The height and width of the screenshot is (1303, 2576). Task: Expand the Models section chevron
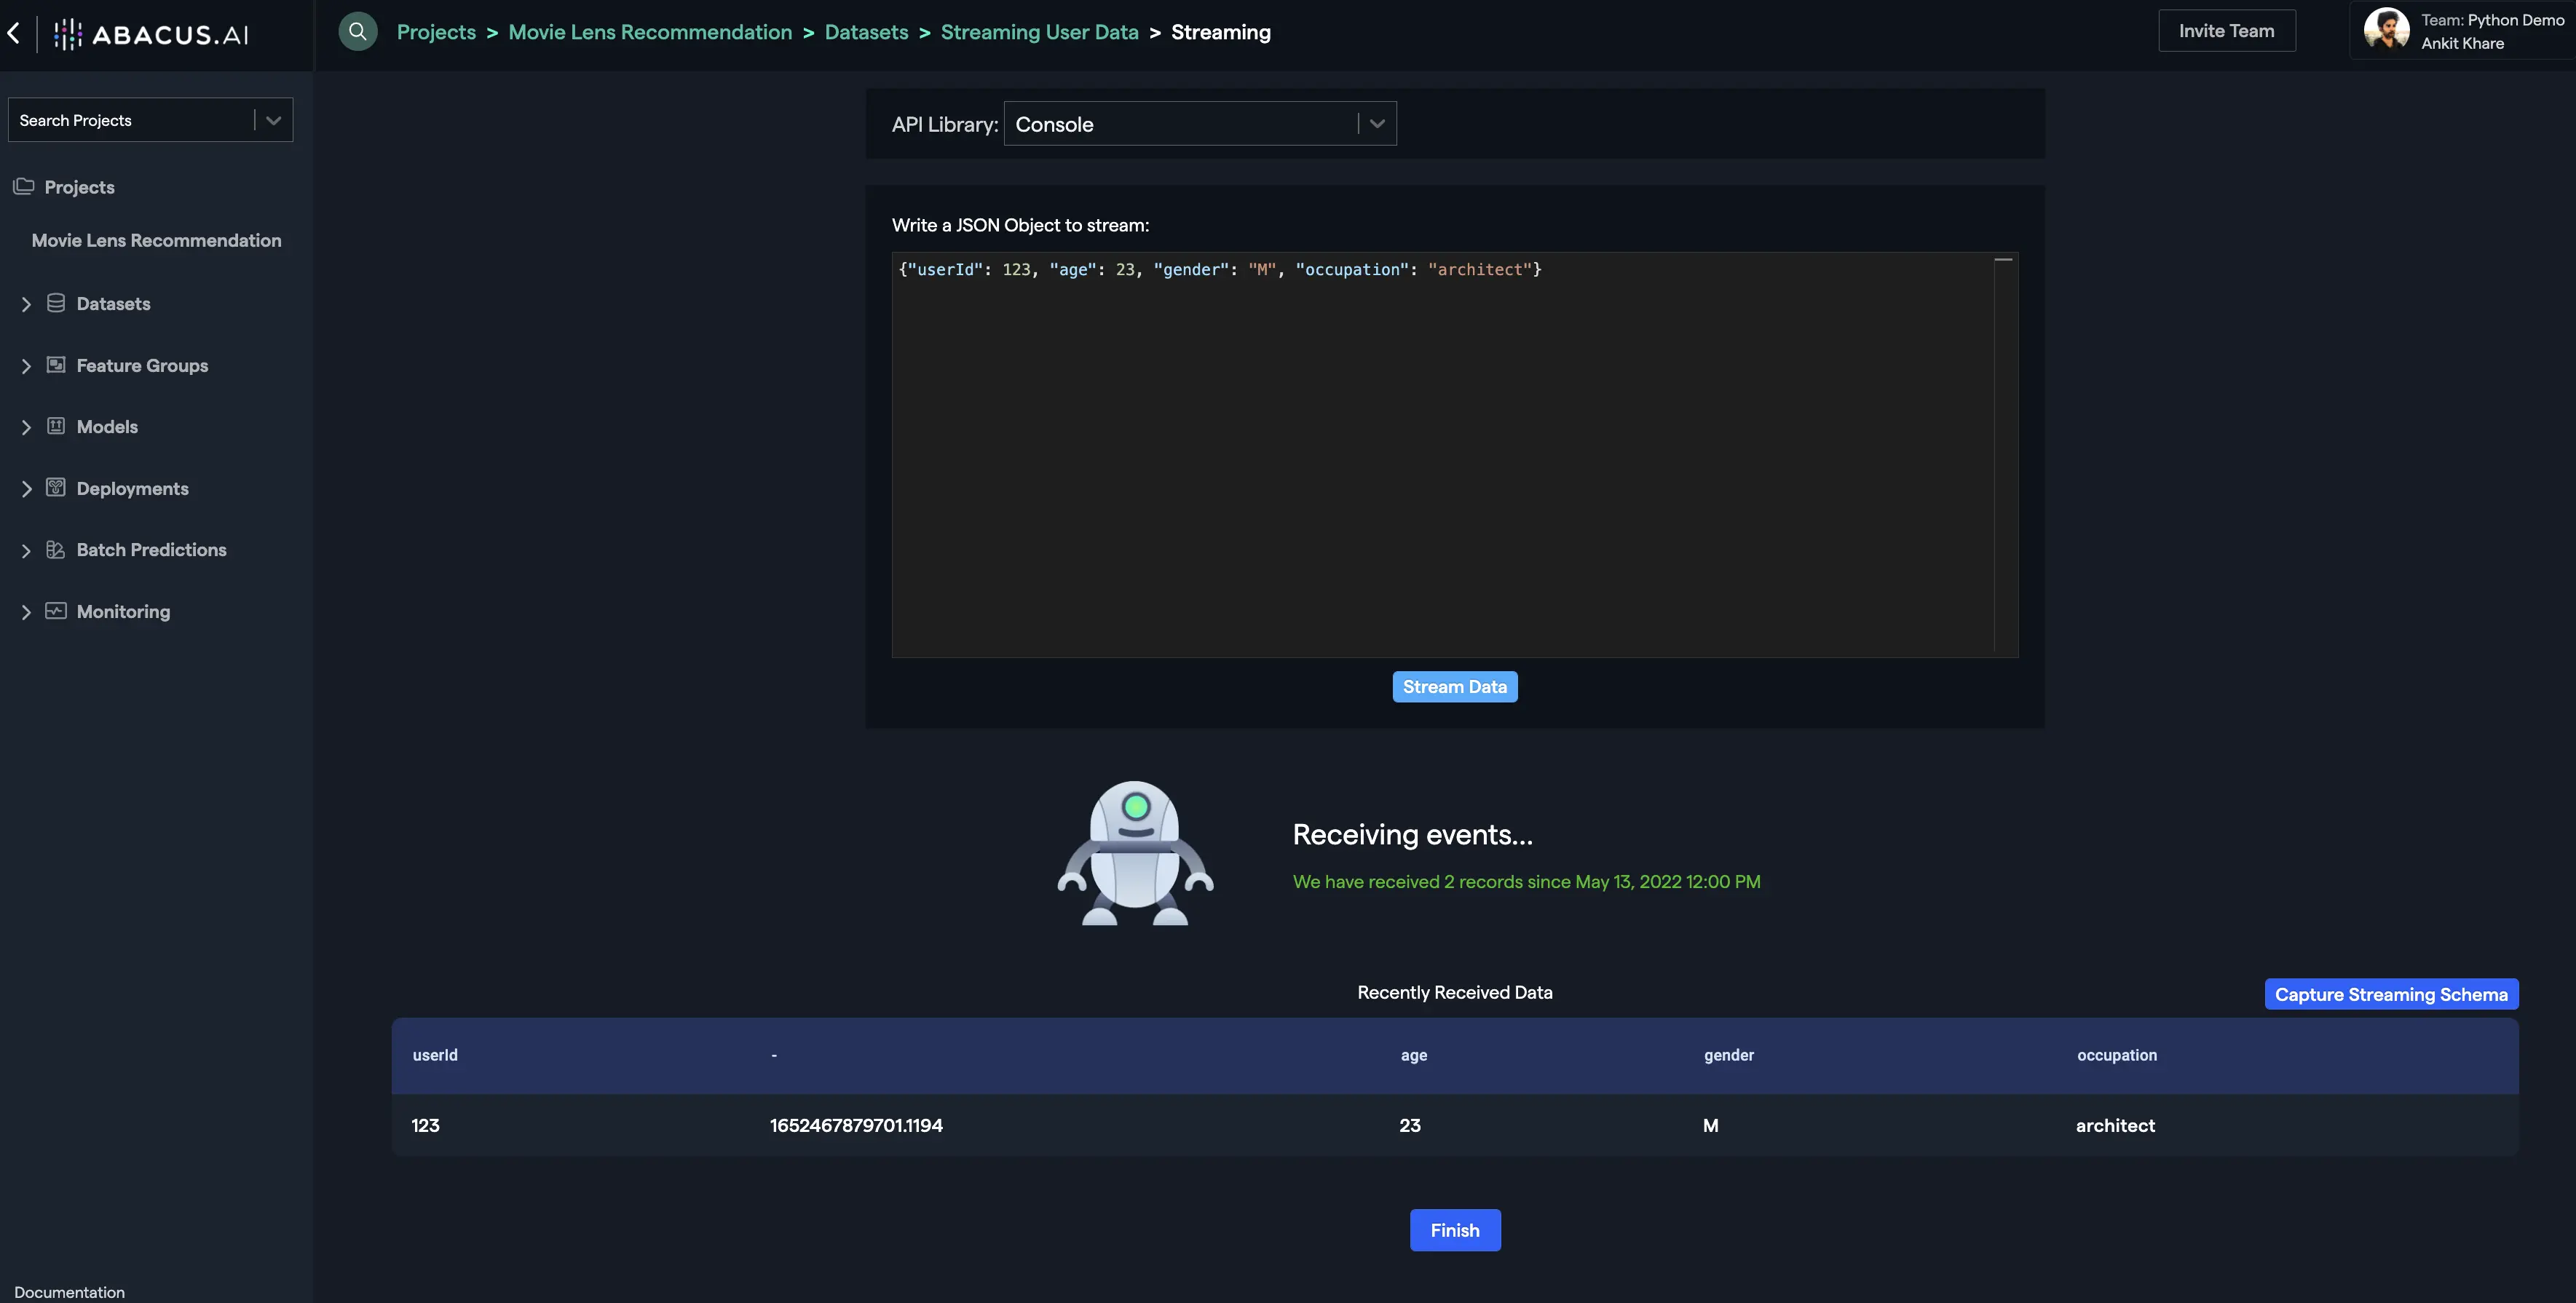(x=26, y=427)
